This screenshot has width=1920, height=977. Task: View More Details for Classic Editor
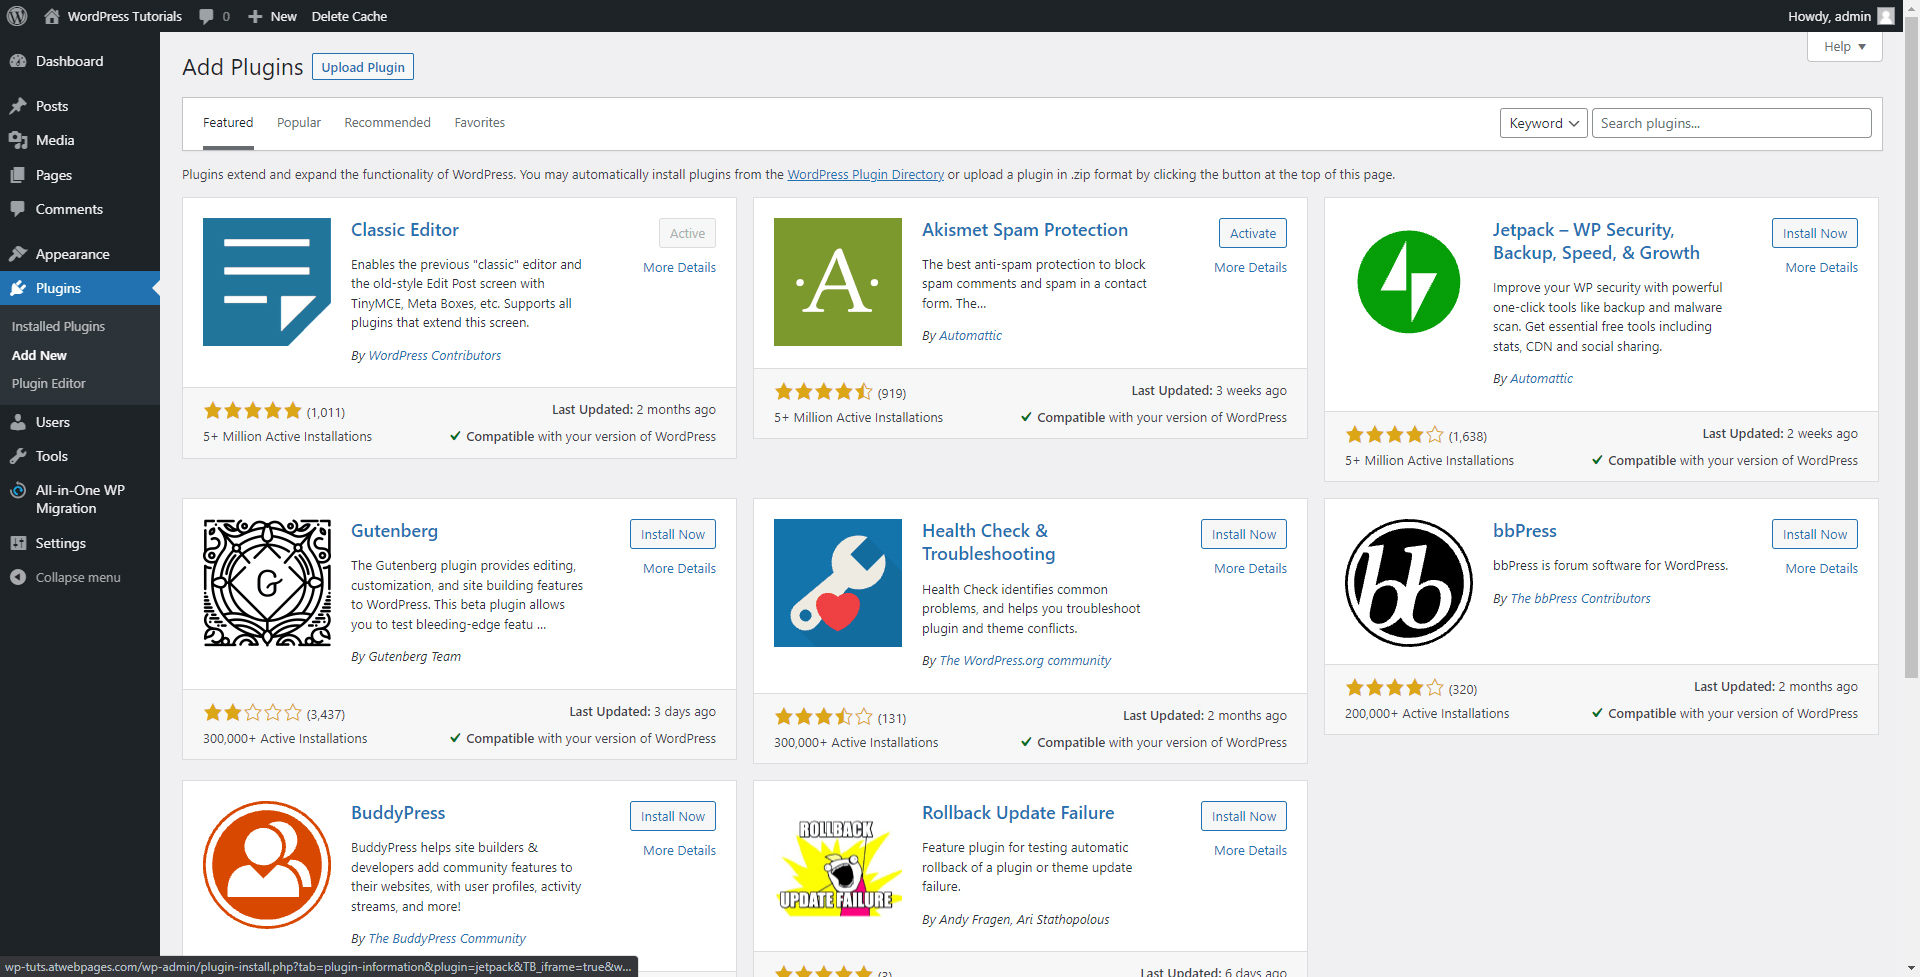(679, 267)
